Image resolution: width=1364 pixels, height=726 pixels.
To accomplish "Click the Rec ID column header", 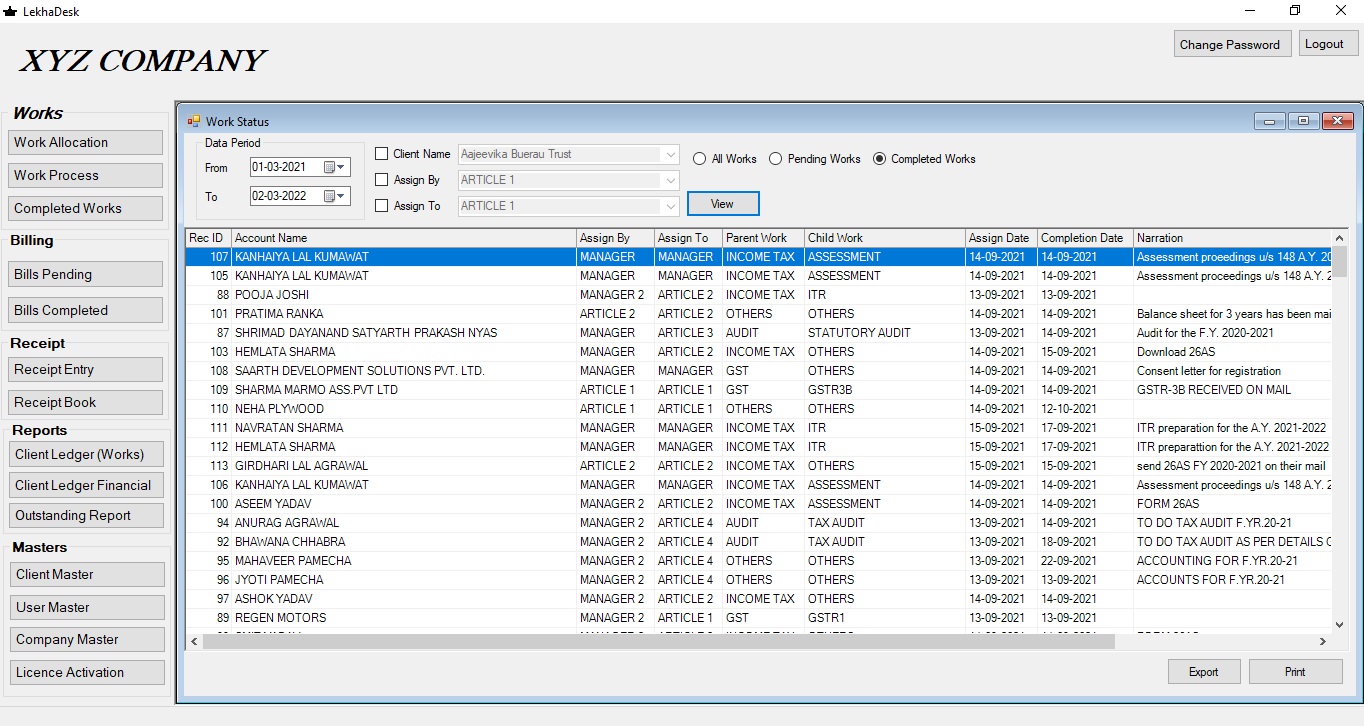I will coord(209,238).
